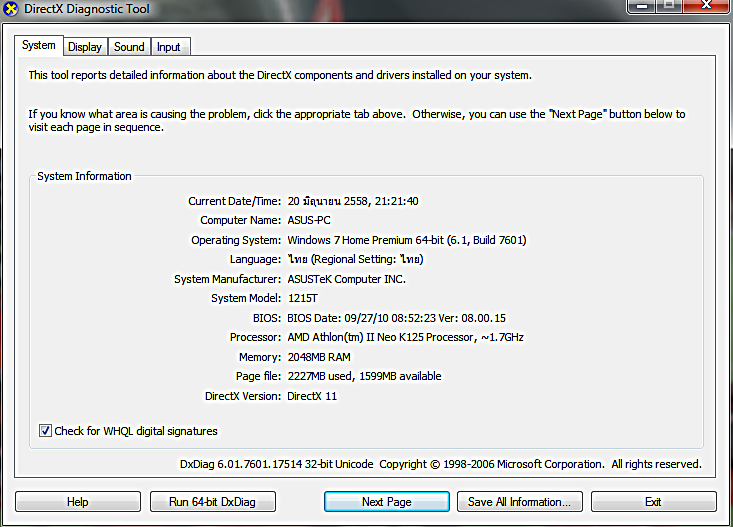Switch to the Sound tab

tap(129, 47)
